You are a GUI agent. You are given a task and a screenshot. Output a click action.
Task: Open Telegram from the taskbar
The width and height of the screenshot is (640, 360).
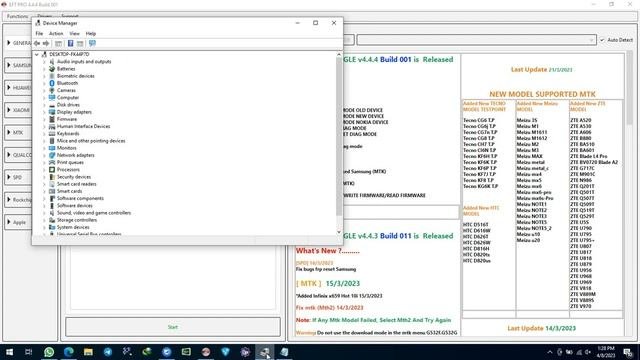click(108, 352)
